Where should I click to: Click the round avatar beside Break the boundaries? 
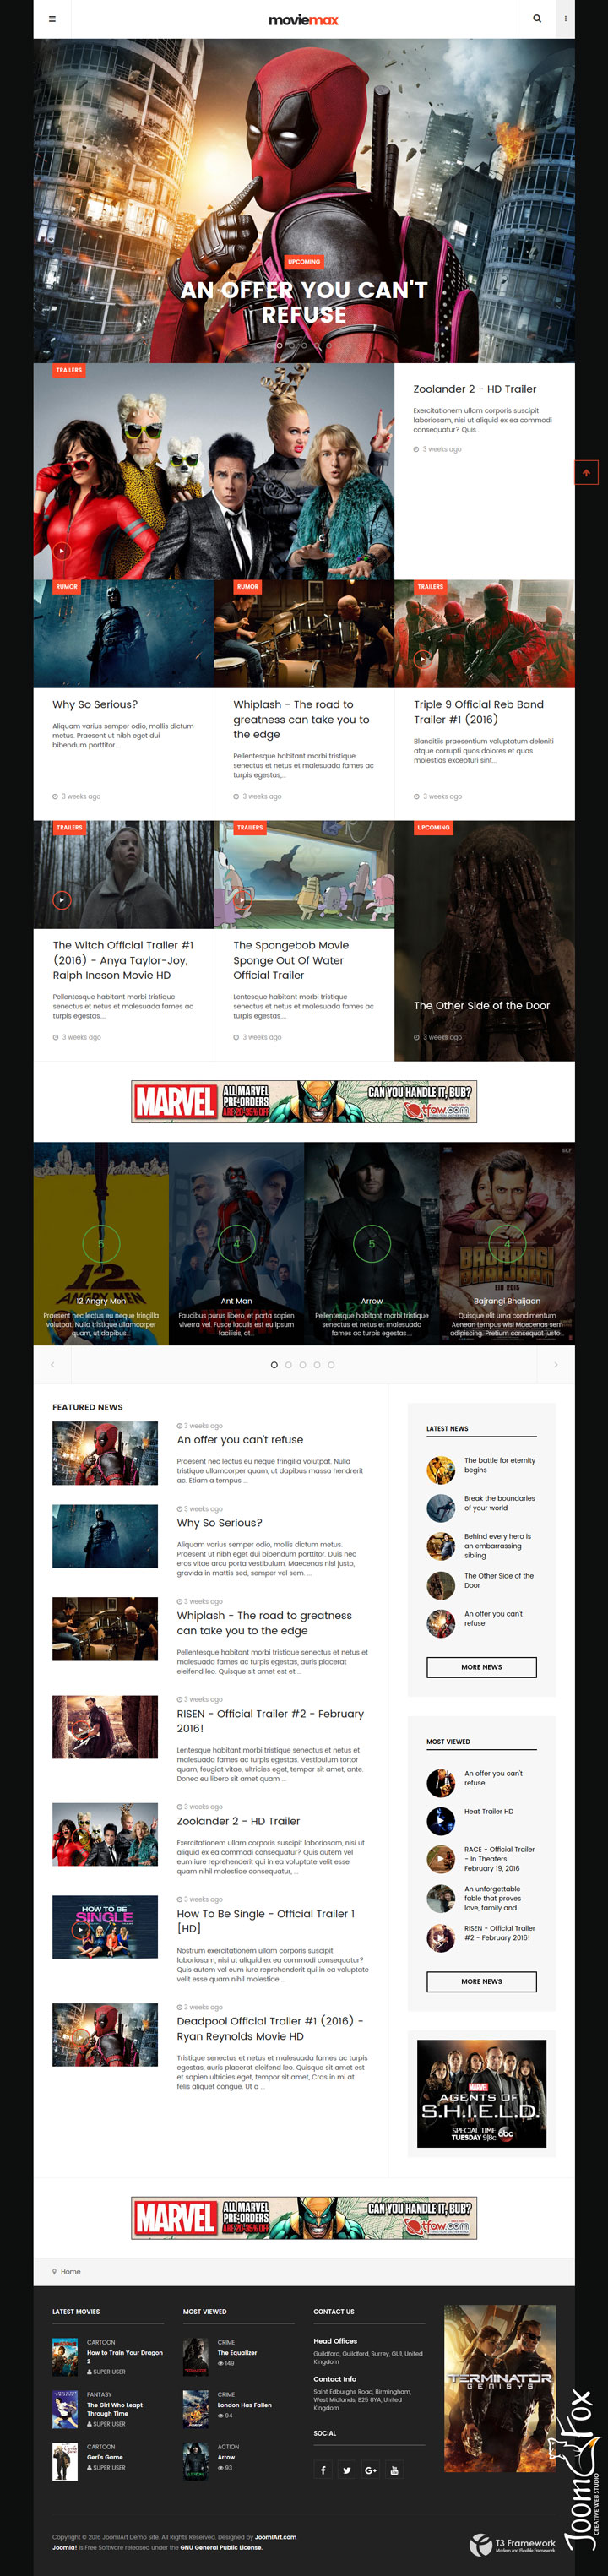pyautogui.click(x=441, y=1507)
